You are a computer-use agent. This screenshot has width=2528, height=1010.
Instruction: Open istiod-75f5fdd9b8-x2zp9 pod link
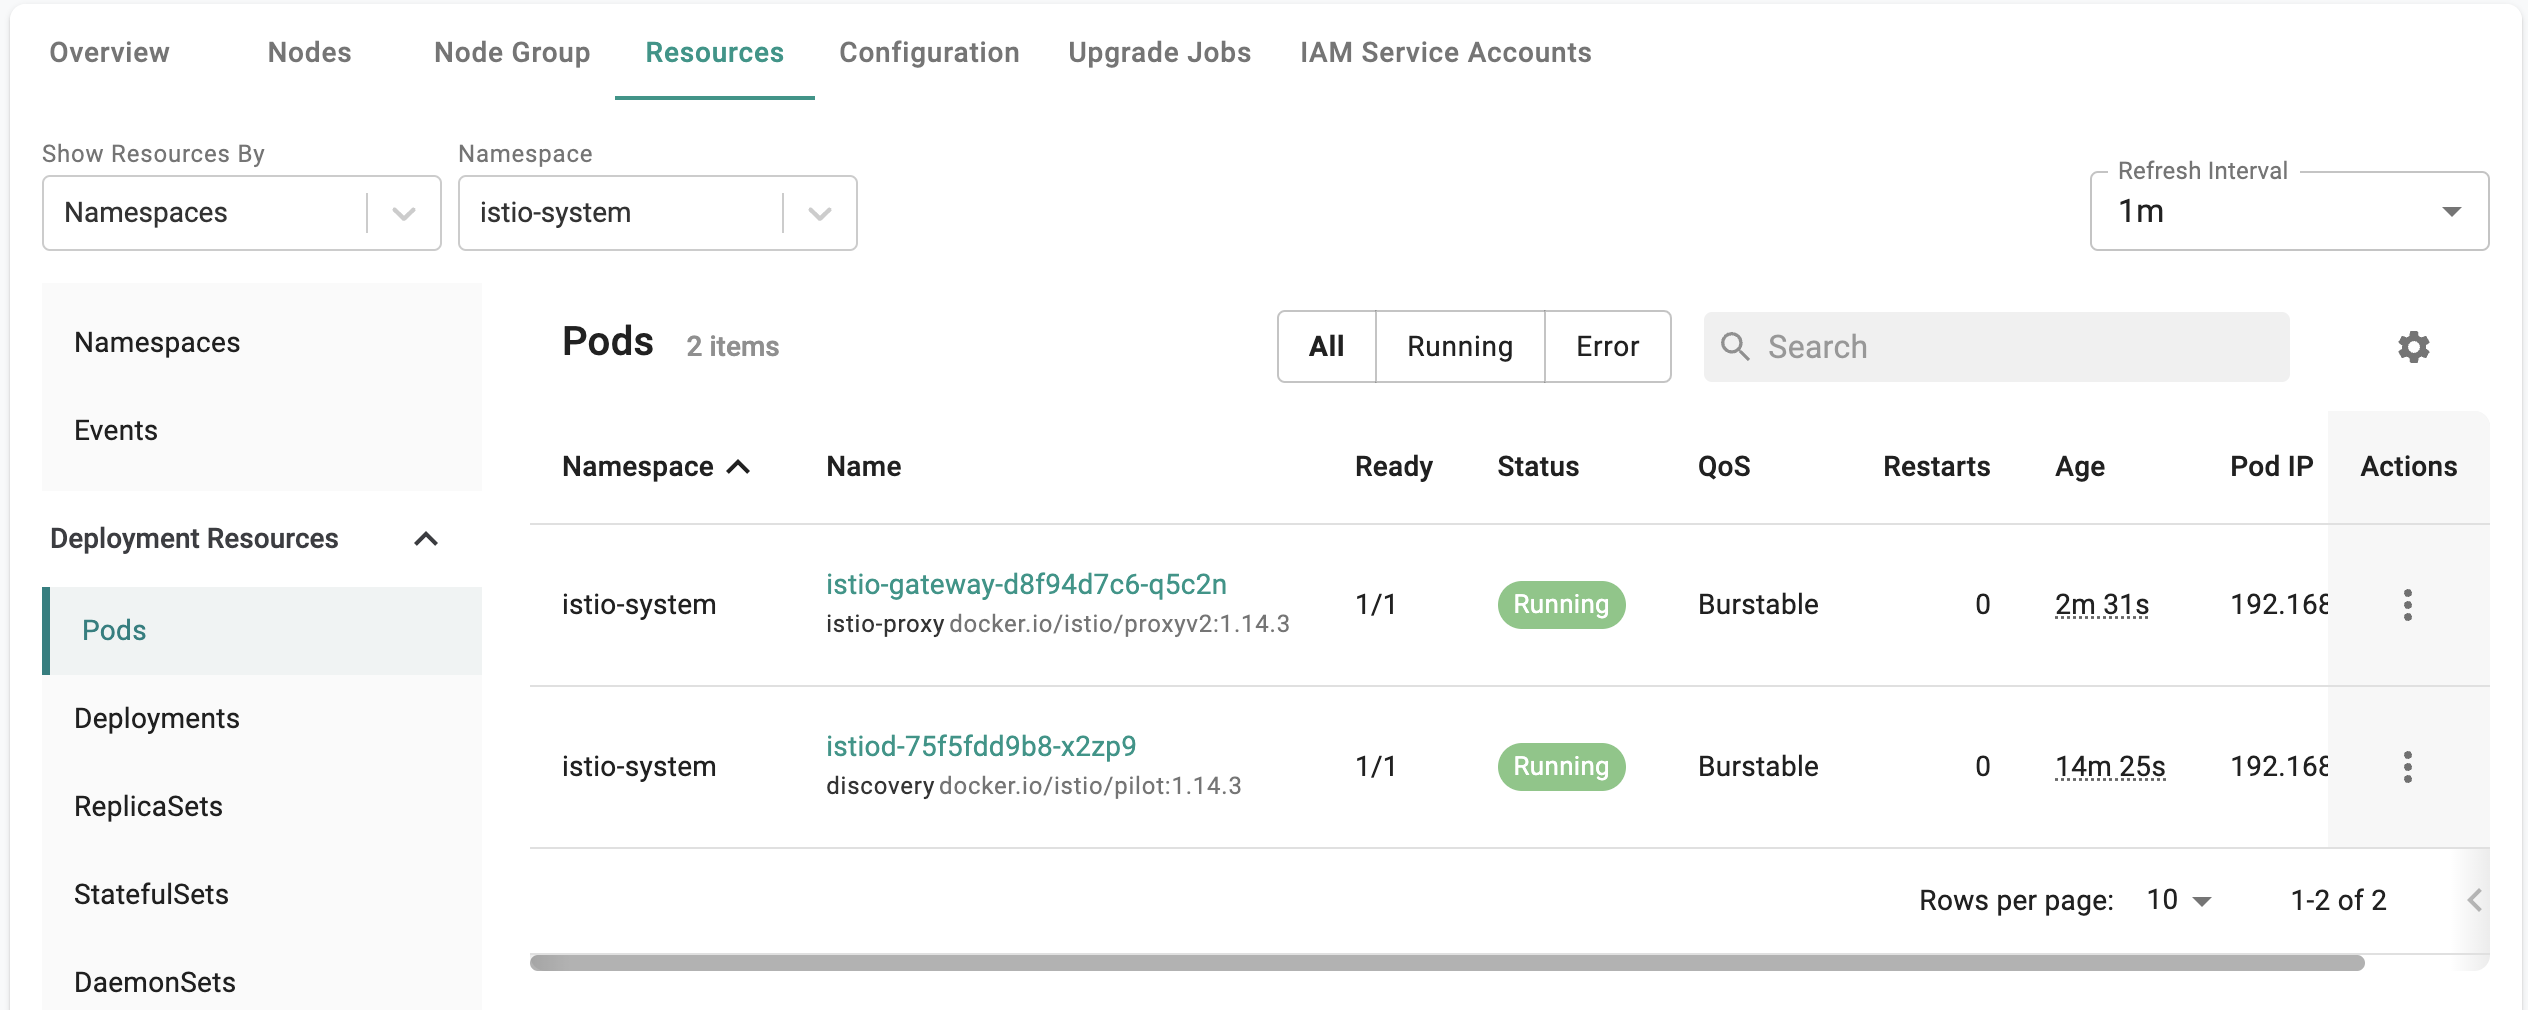tap(981, 746)
